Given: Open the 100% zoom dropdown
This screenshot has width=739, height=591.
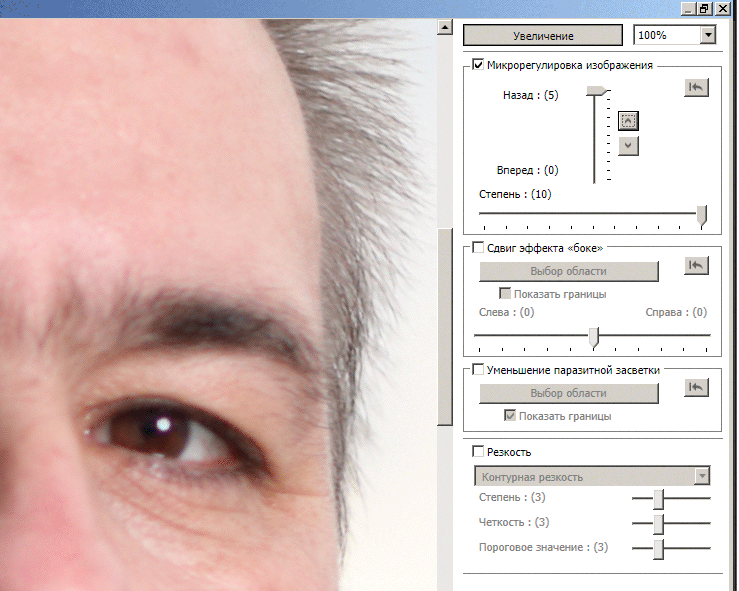Looking at the screenshot, I should click(x=708, y=35).
